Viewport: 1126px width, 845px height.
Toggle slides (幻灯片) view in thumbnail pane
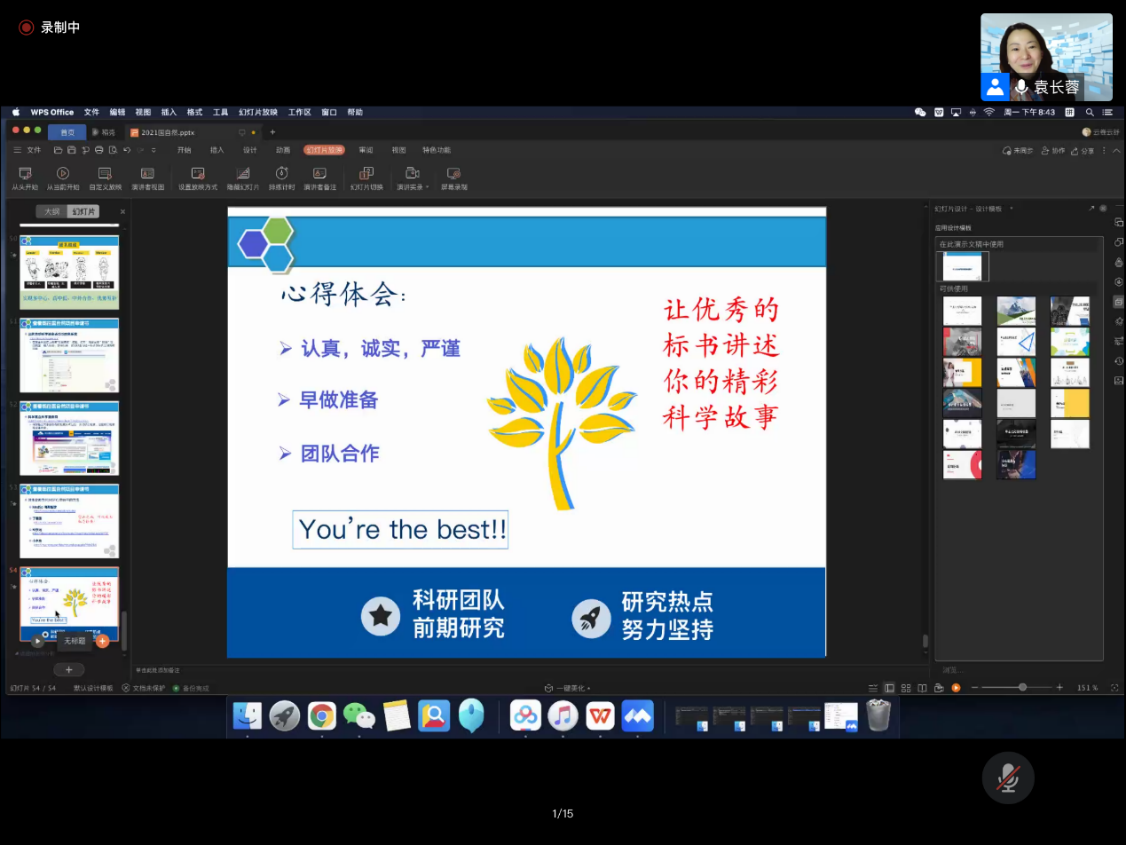pyautogui.click(x=84, y=212)
